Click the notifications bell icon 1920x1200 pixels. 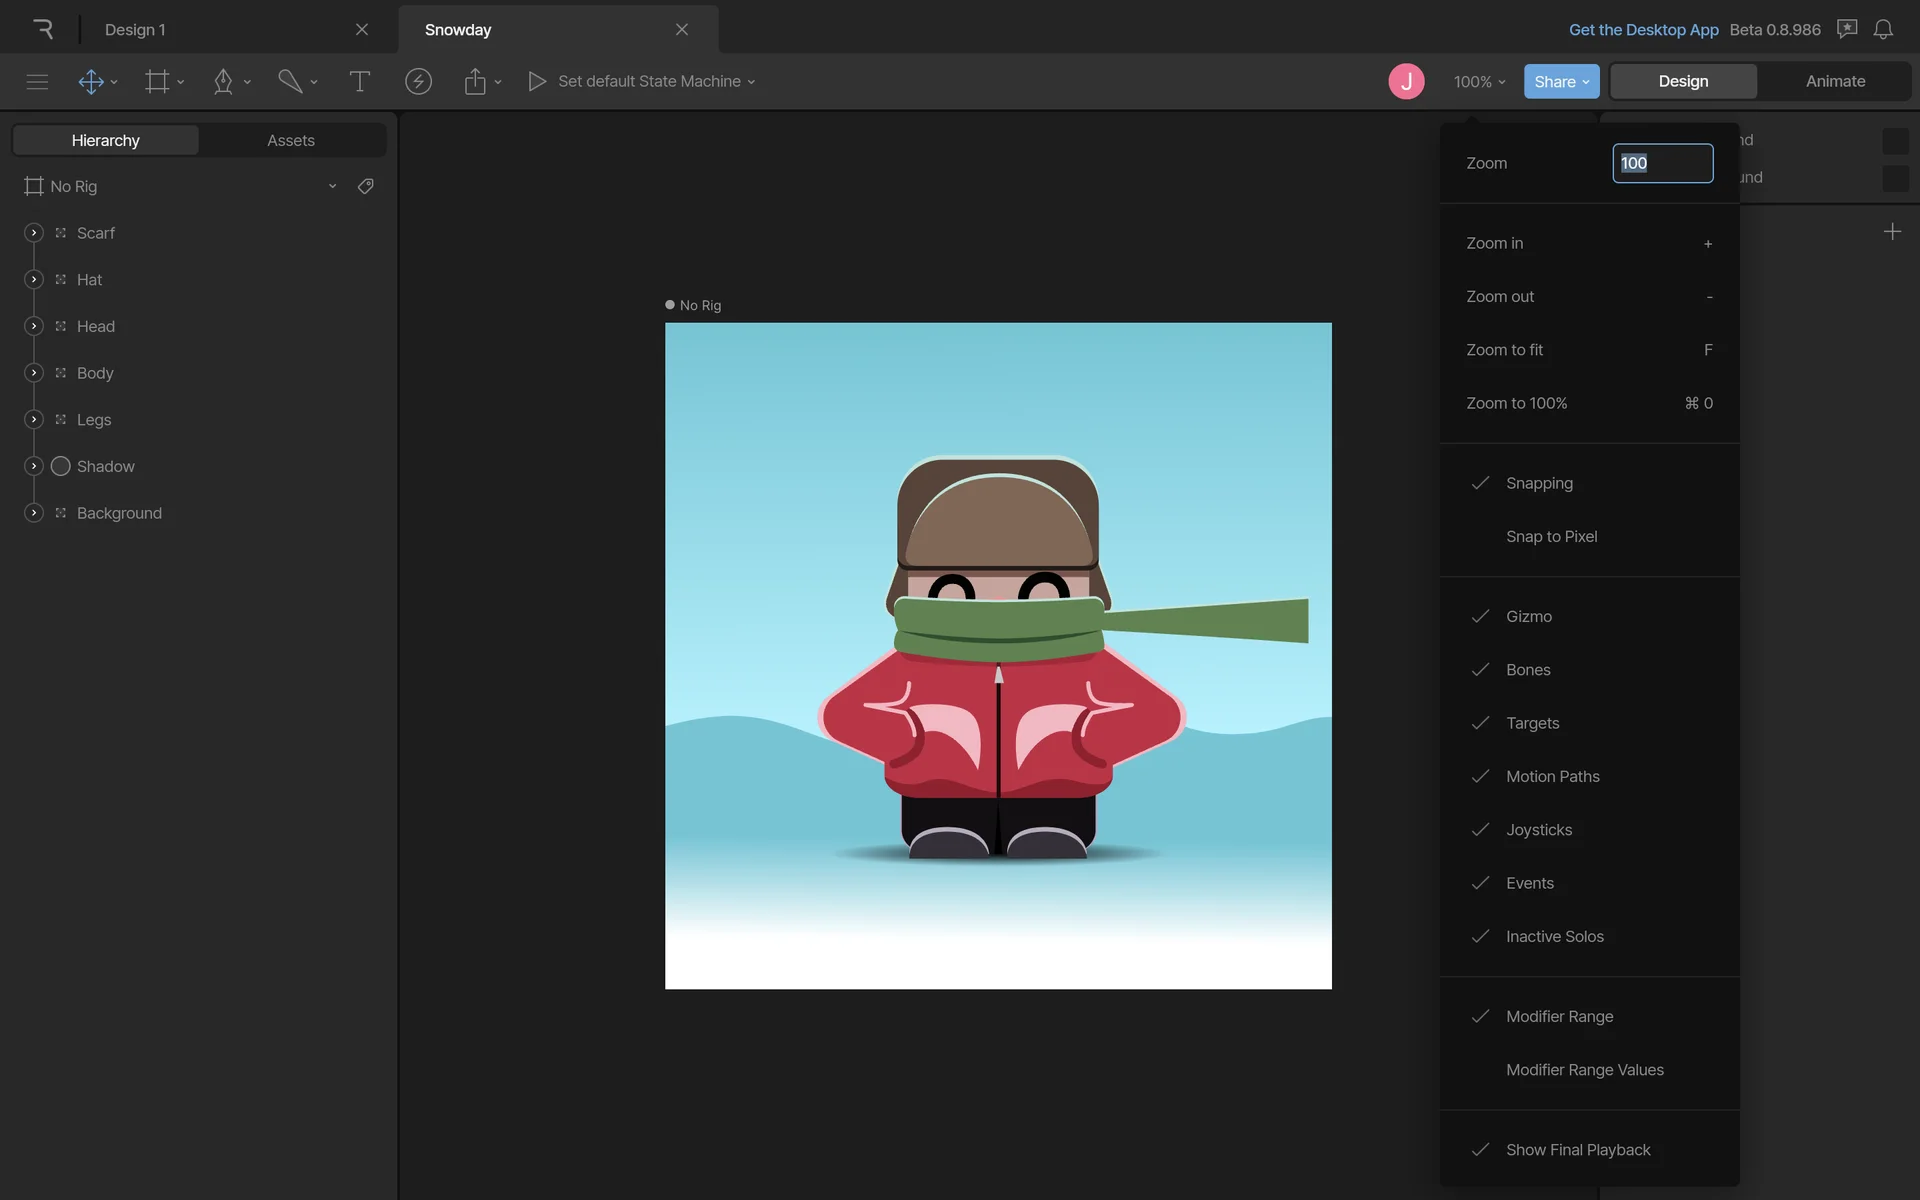(x=1883, y=30)
